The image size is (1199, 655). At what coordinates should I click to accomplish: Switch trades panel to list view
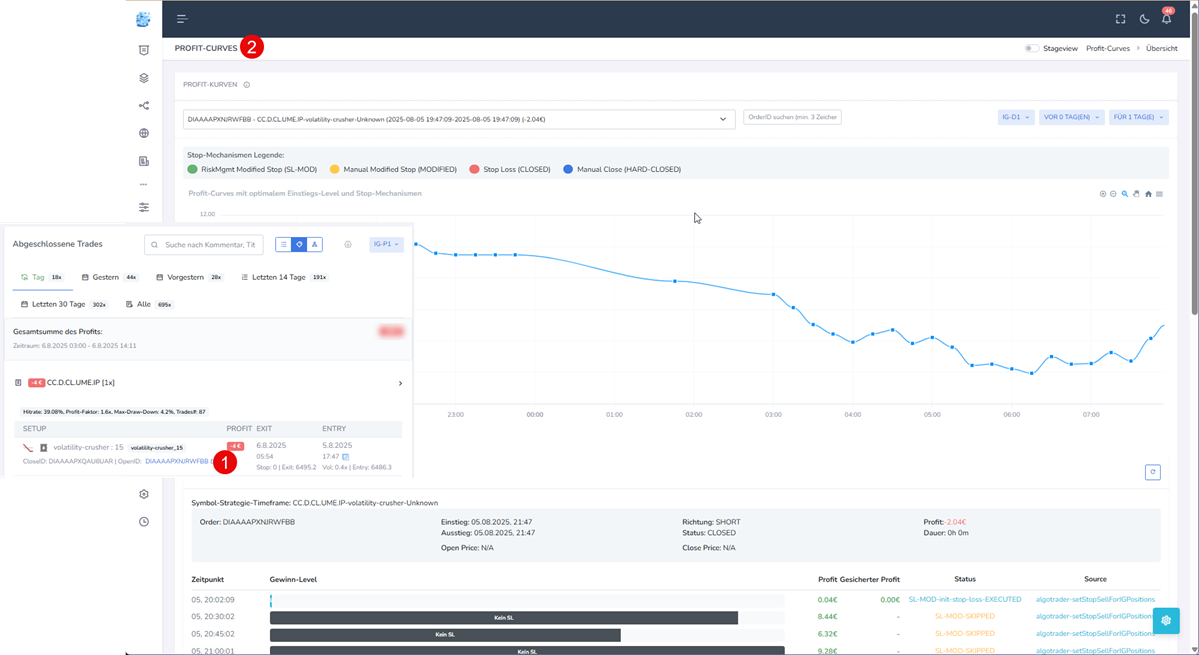[284, 244]
